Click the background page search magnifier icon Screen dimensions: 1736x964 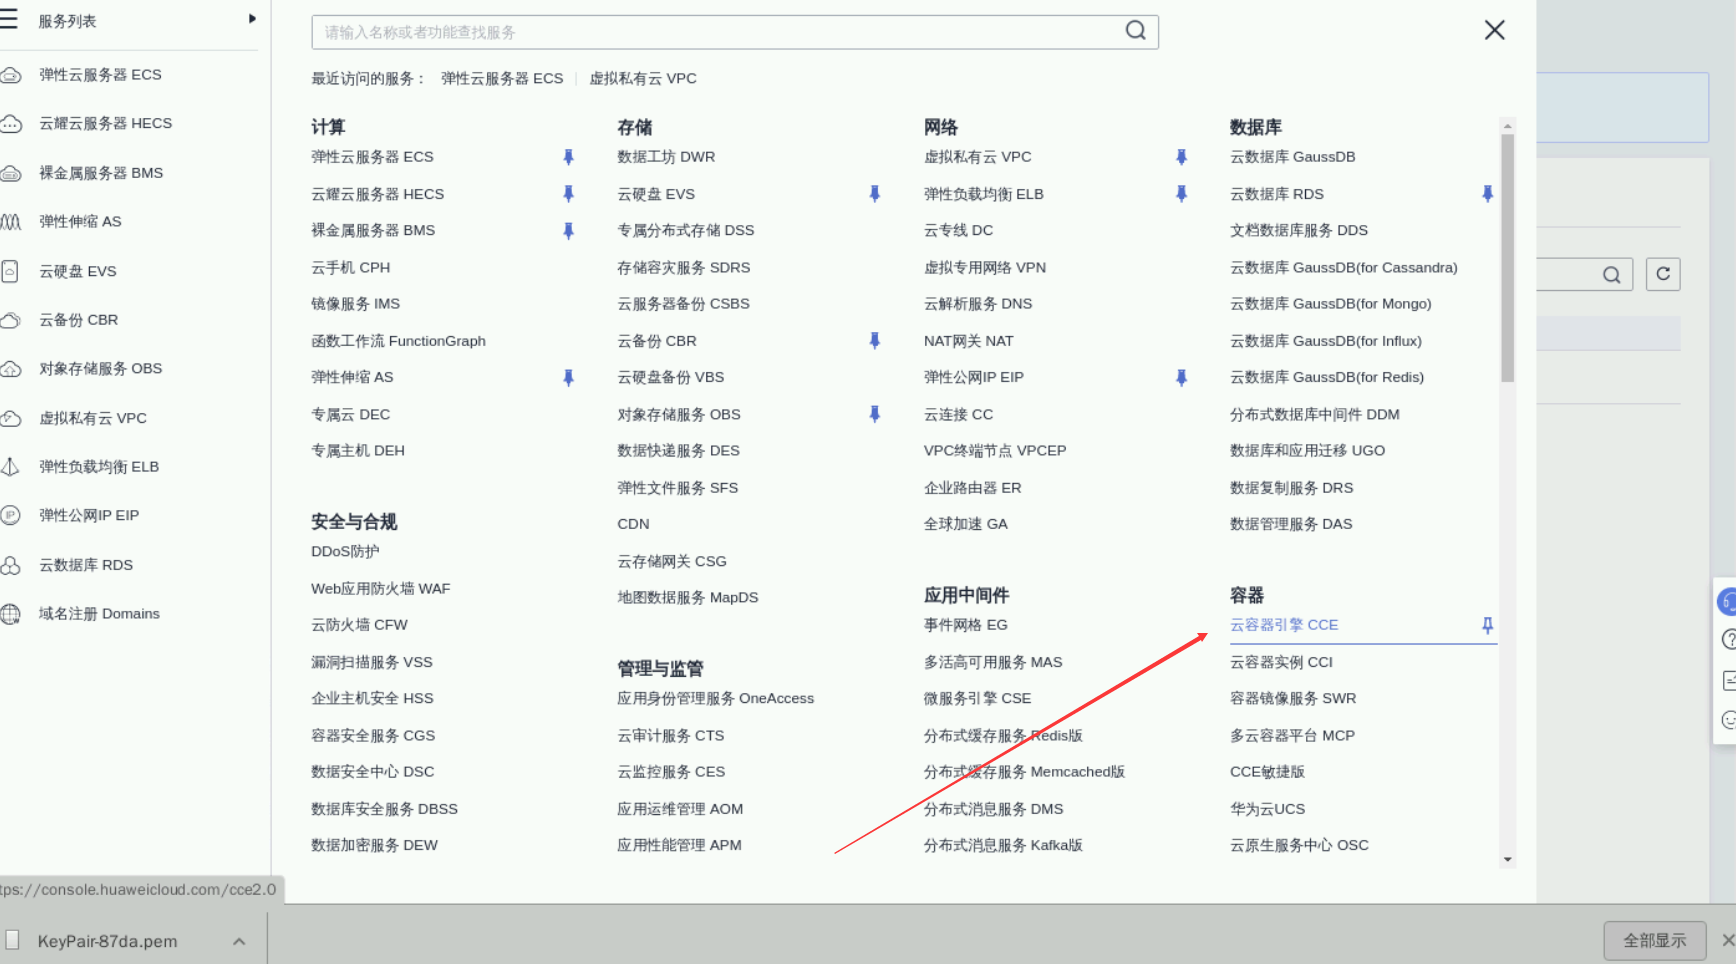[1611, 275]
